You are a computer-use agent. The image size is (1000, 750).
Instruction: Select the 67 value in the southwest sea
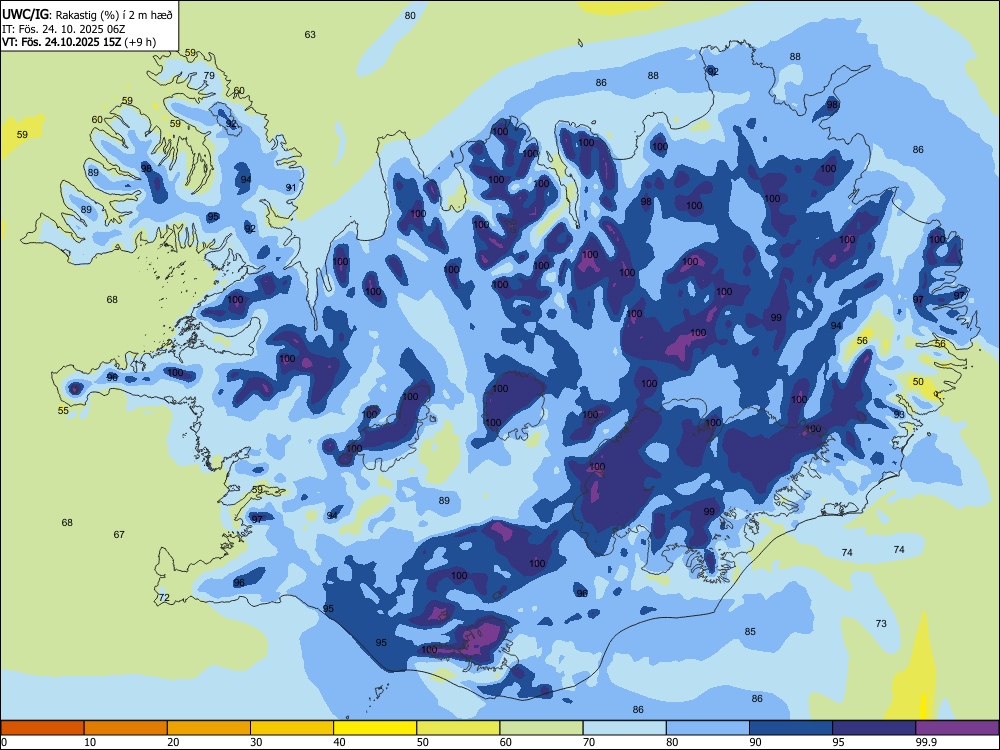click(119, 534)
